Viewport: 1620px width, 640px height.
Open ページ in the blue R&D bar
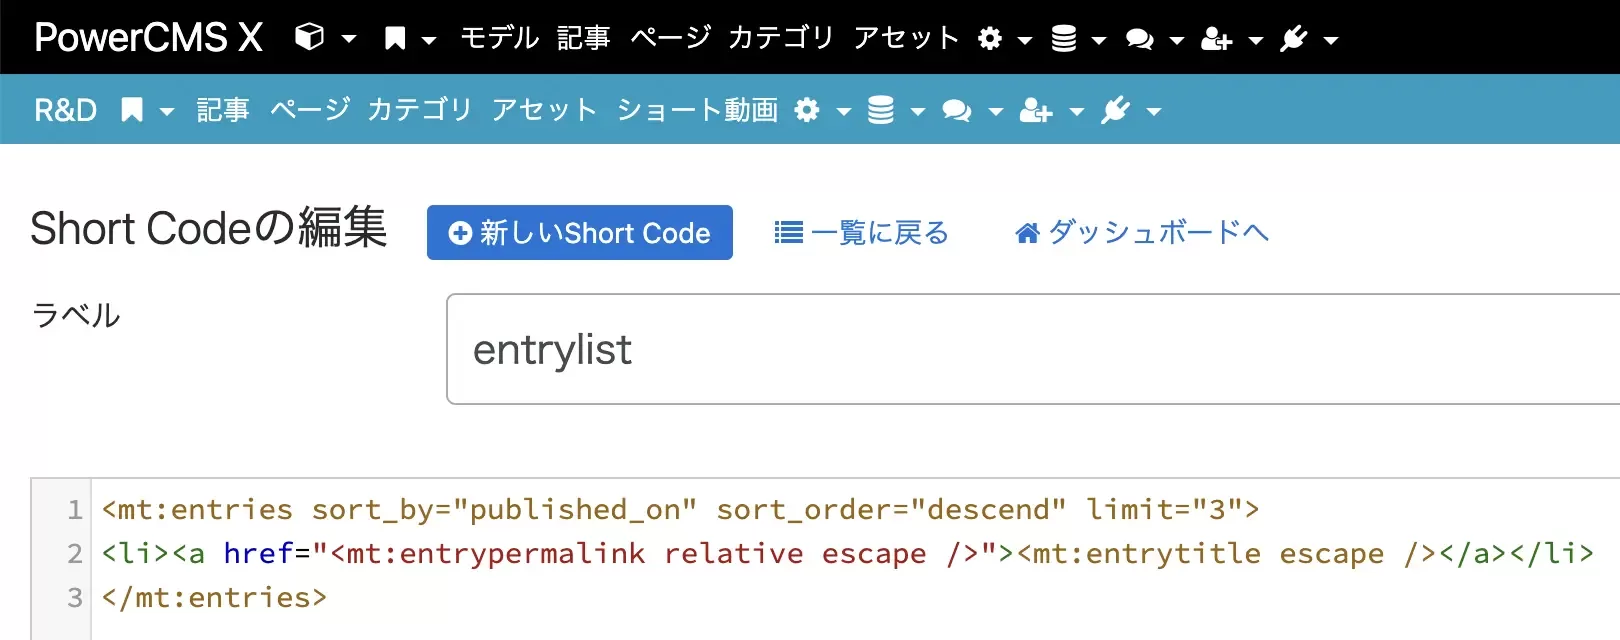click(310, 110)
